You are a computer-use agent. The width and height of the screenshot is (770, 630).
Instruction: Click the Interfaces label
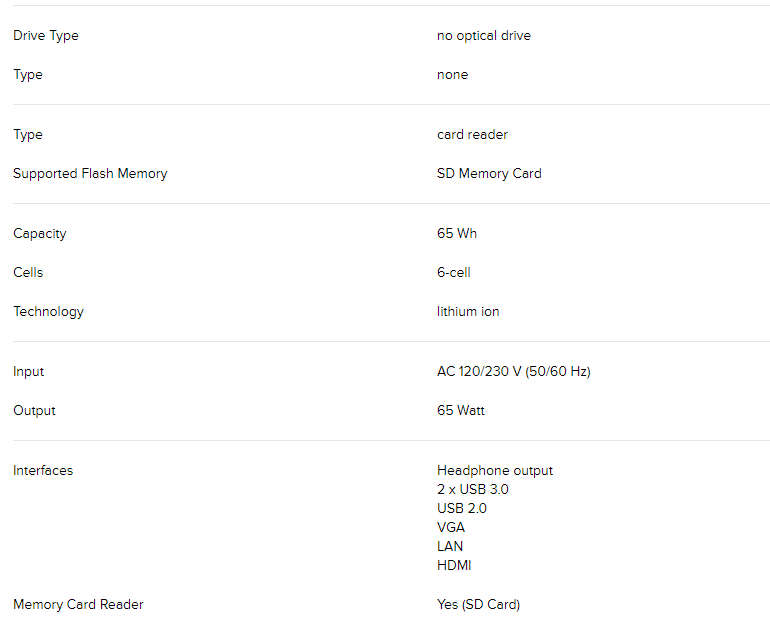[x=43, y=470]
